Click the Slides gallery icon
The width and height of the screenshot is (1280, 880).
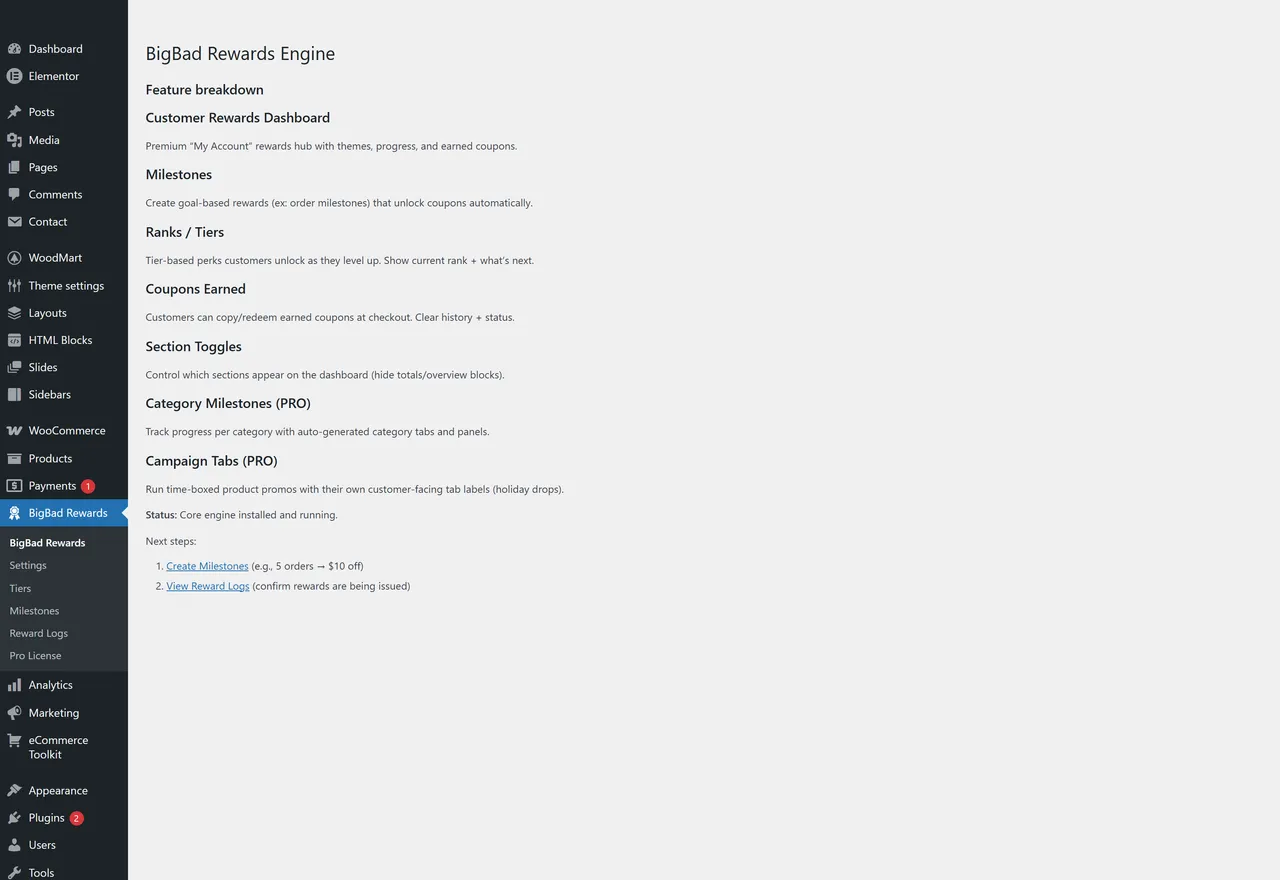(14, 367)
